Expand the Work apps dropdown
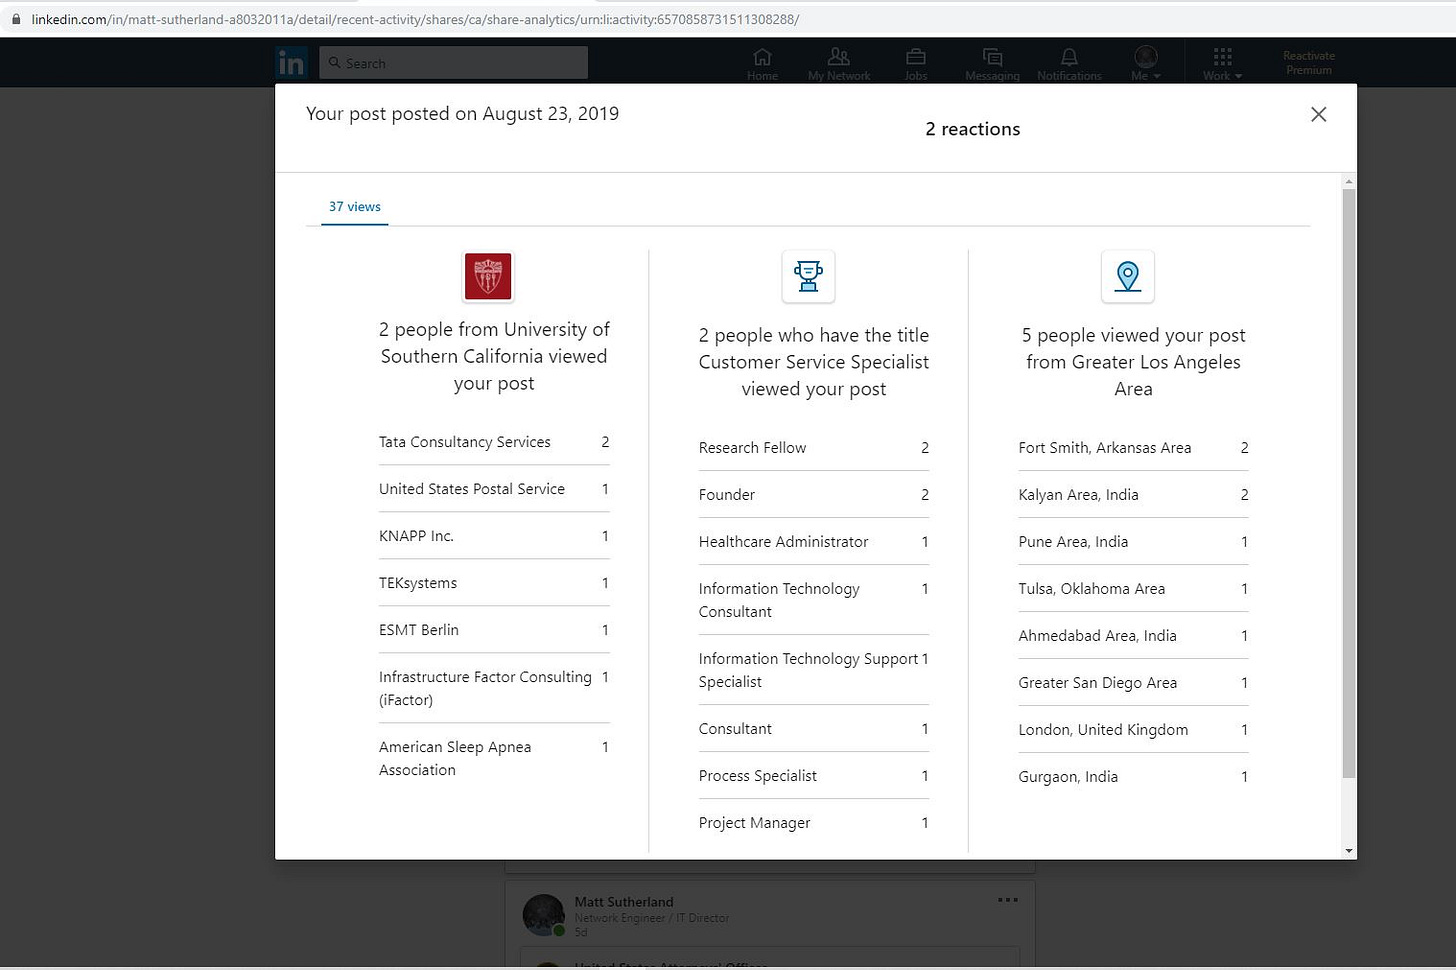Image resolution: width=1456 pixels, height=970 pixels. (x=1222, y=64)
